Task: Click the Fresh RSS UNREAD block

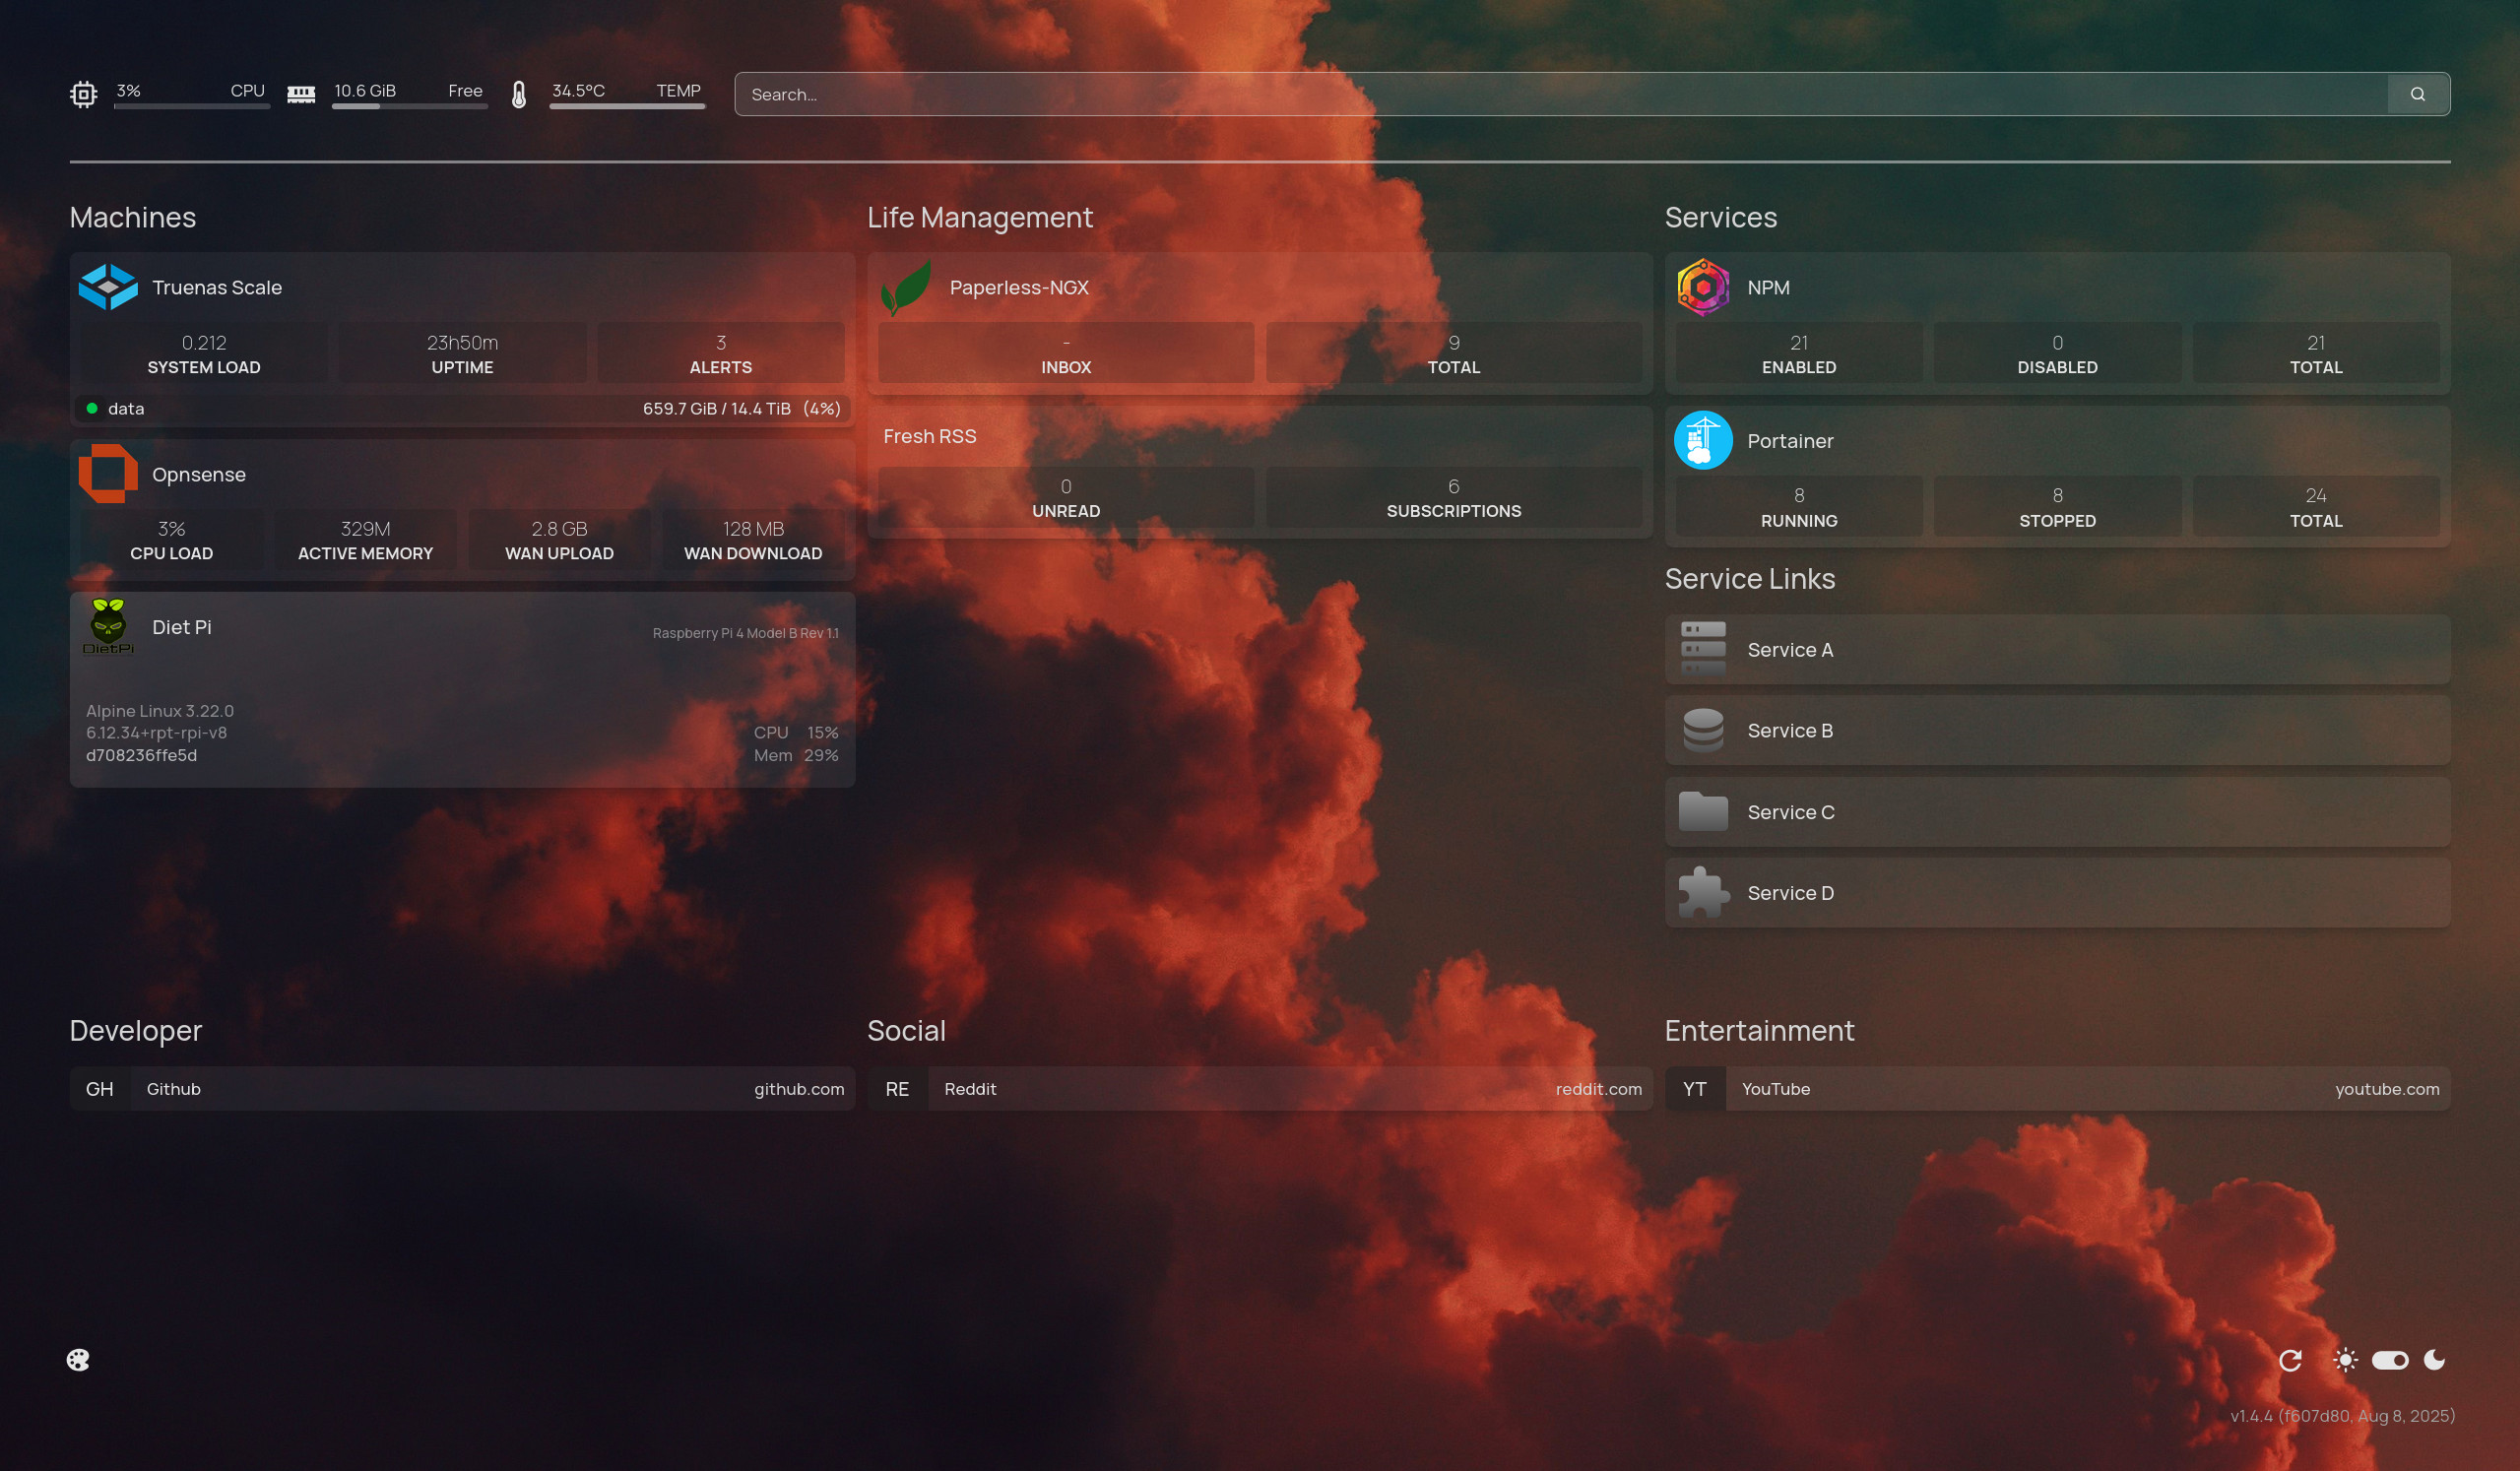Action: [x=1066, y=497]
